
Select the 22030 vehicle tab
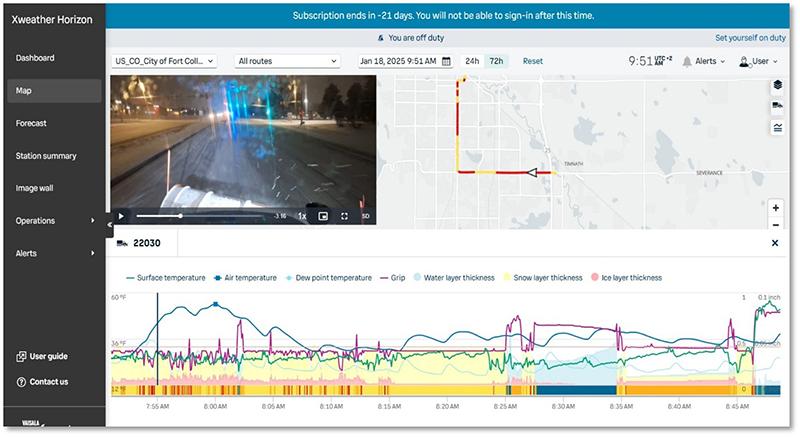click(142, 243)
